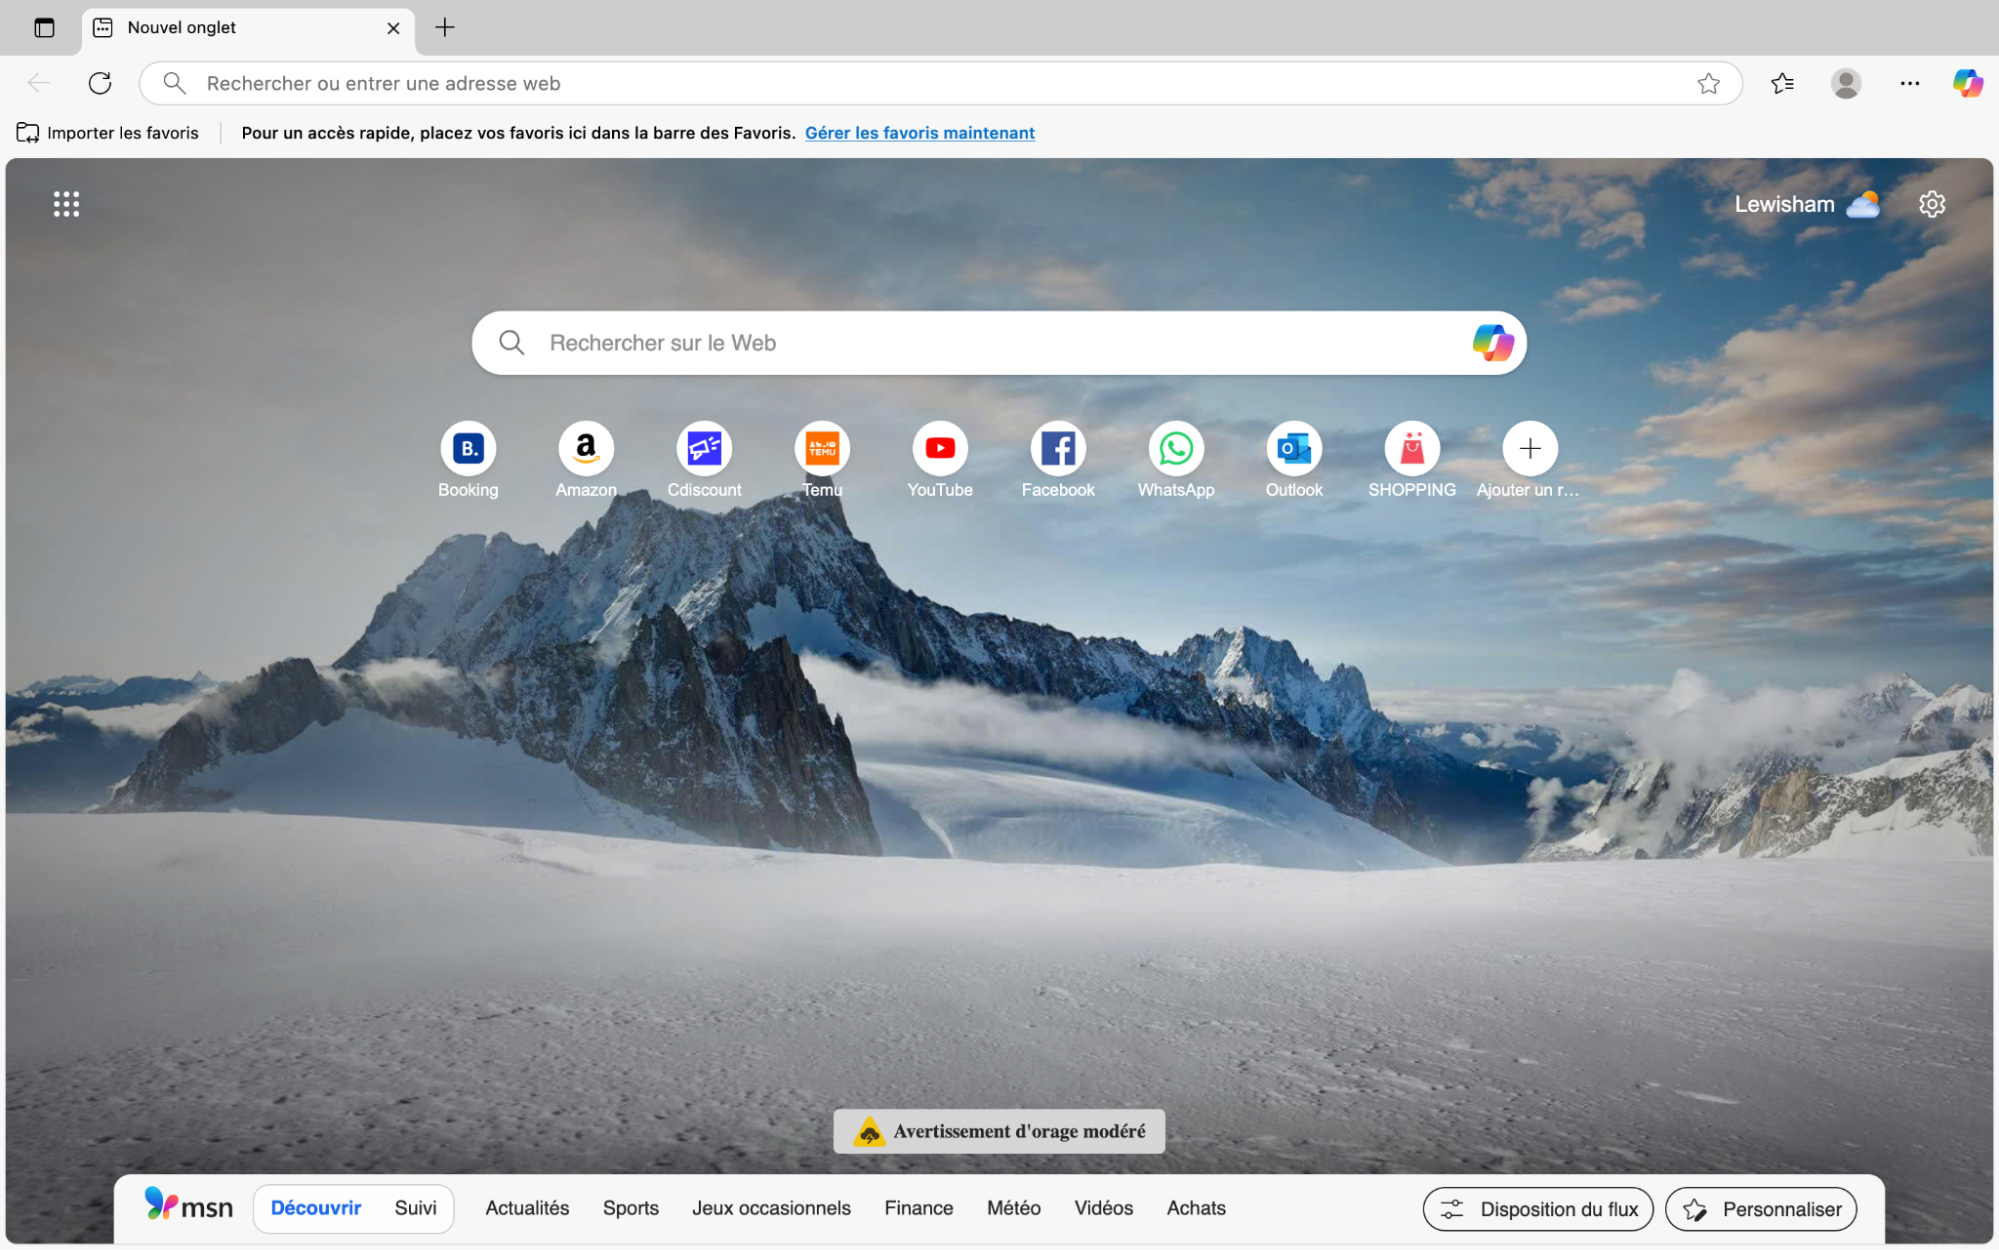The image size is (1999, 1250).
Task: Open the page settings gear
Action: coord(1931,203)
